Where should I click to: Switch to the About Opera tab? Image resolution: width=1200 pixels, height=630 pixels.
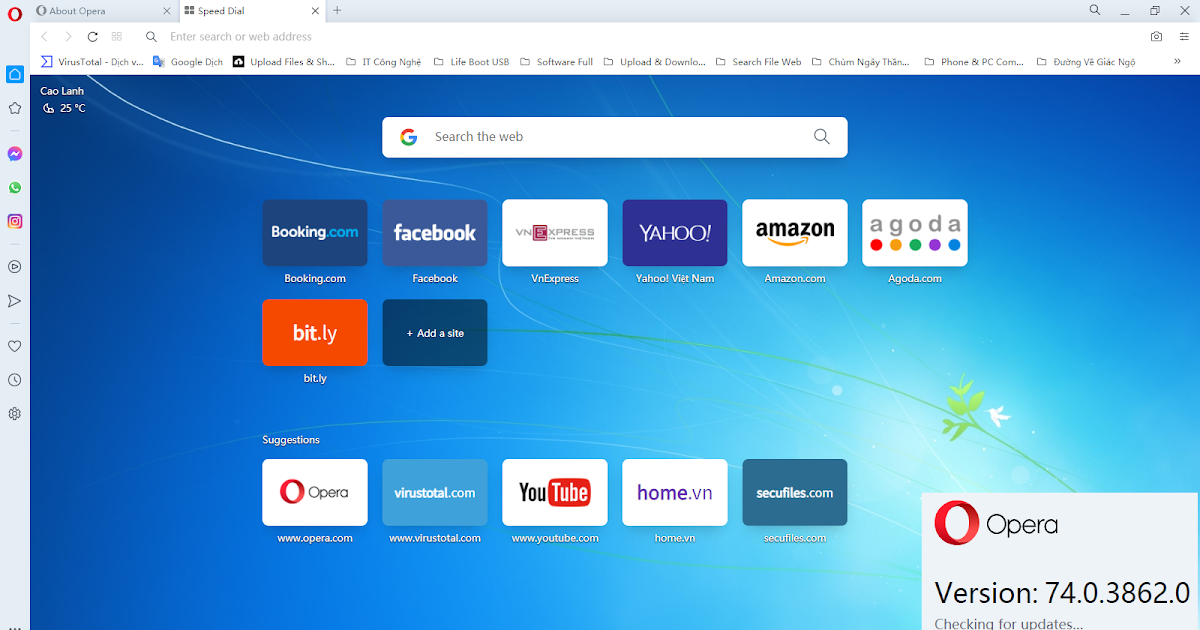click(104, 11)
